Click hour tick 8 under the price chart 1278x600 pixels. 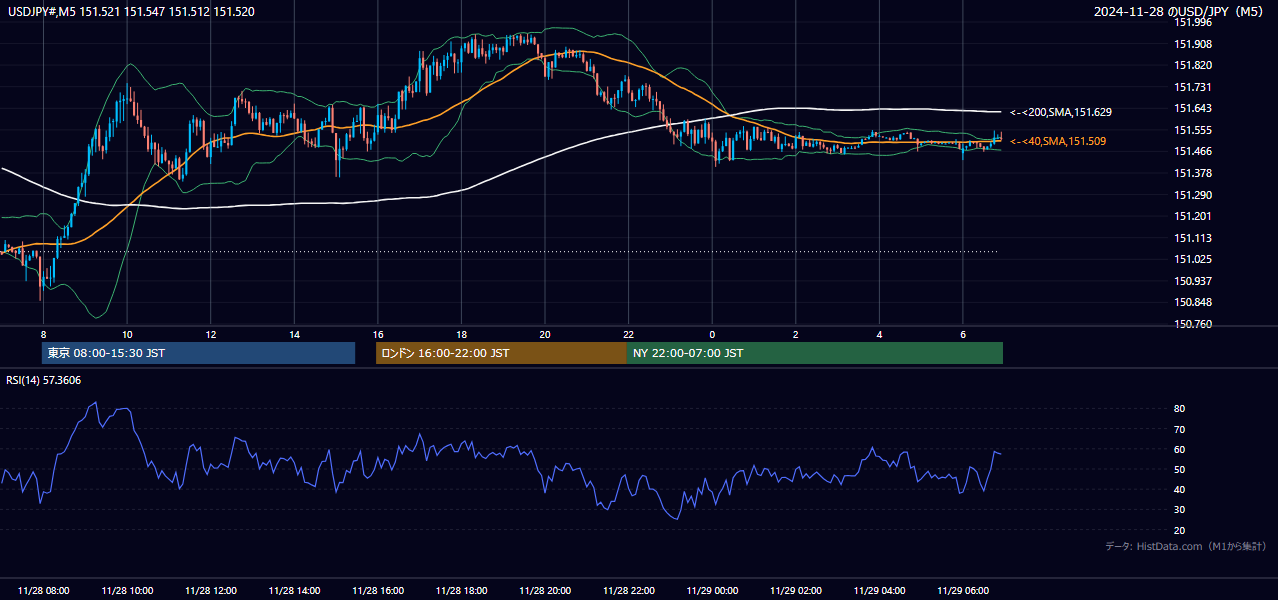[x=43, y=334]
